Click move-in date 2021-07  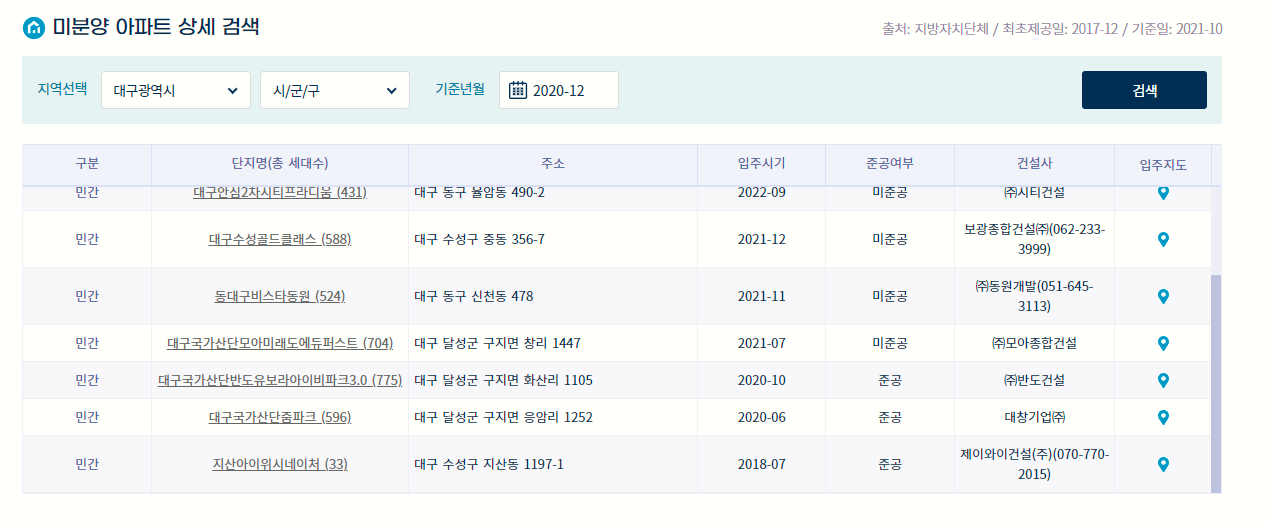pyautogui.click(x=761, y=343)
